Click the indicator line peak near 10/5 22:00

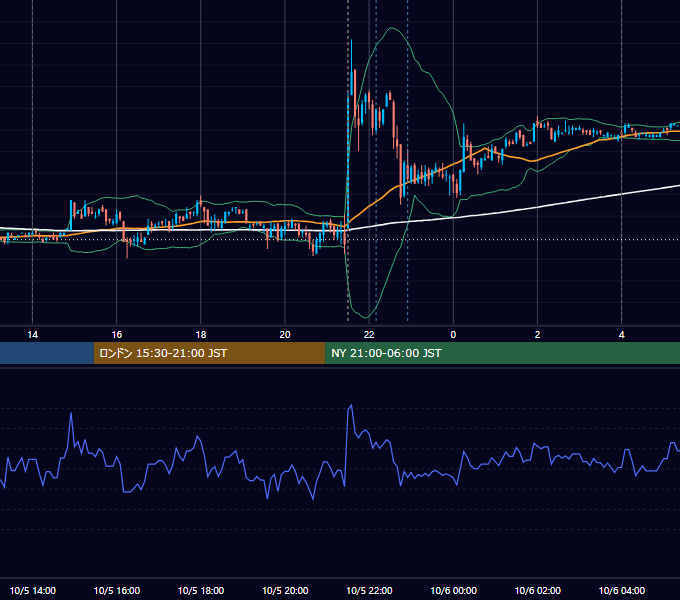coord(351,406)
